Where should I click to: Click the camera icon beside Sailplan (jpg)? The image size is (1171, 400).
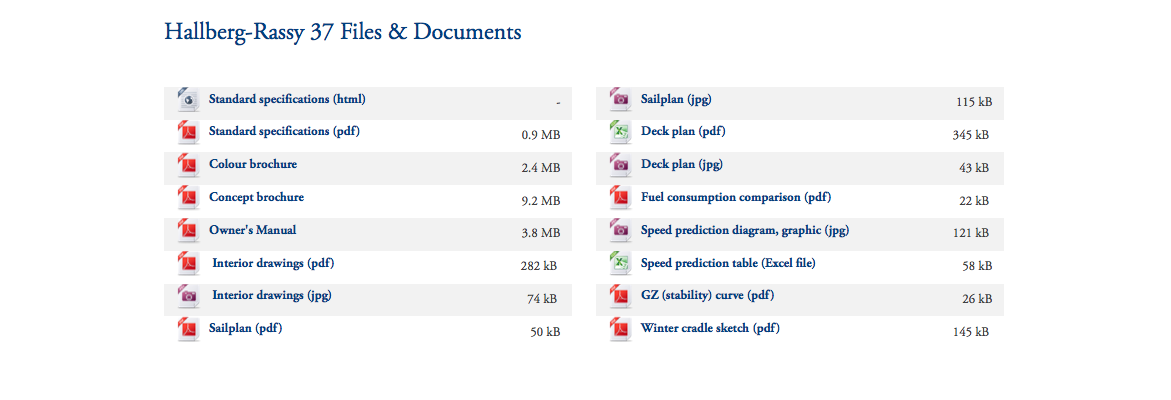pyautogui.click(x=621, y=100)
